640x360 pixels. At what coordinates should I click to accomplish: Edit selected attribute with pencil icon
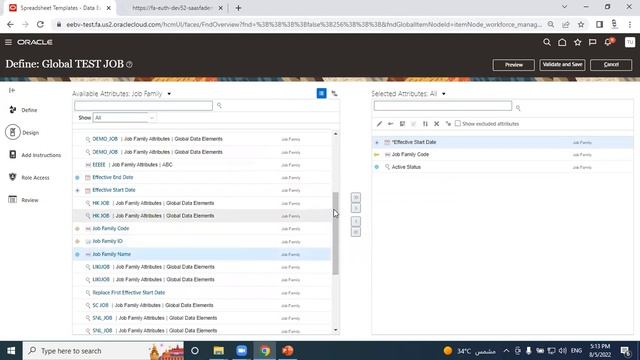click(379, 124)
